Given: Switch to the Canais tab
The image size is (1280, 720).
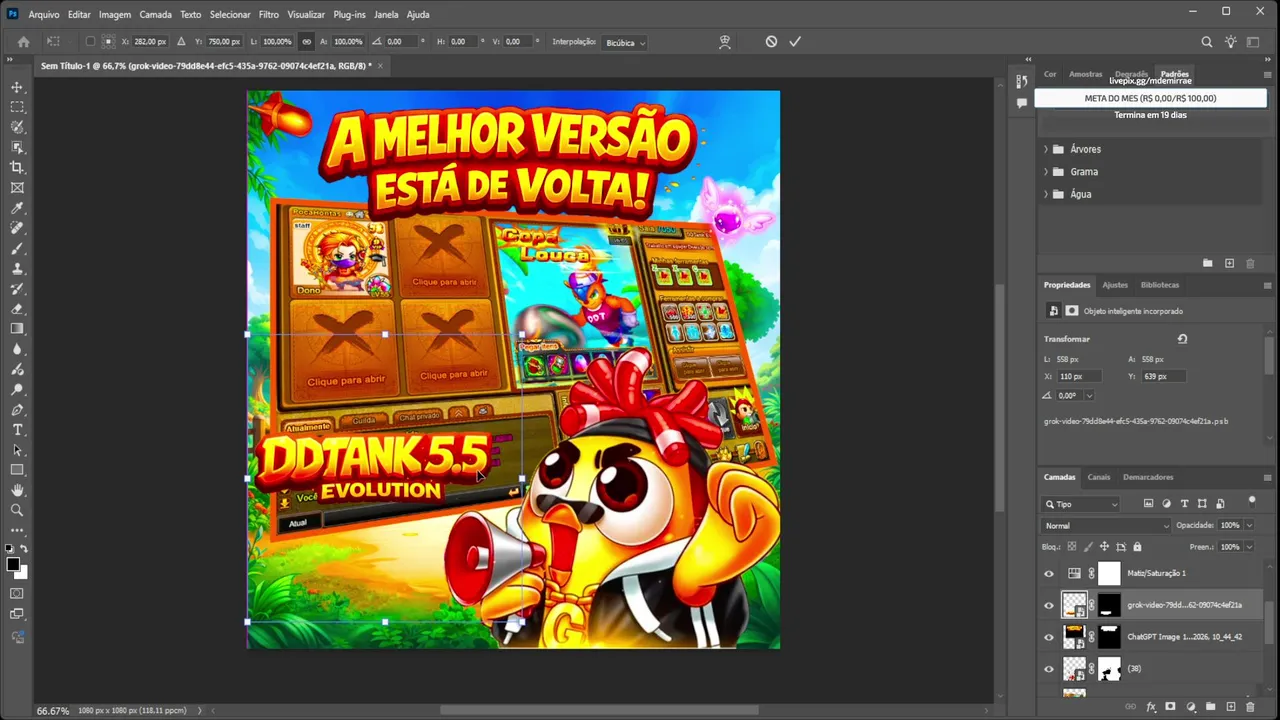Looking at the screenshot, I should (1099, 477).
